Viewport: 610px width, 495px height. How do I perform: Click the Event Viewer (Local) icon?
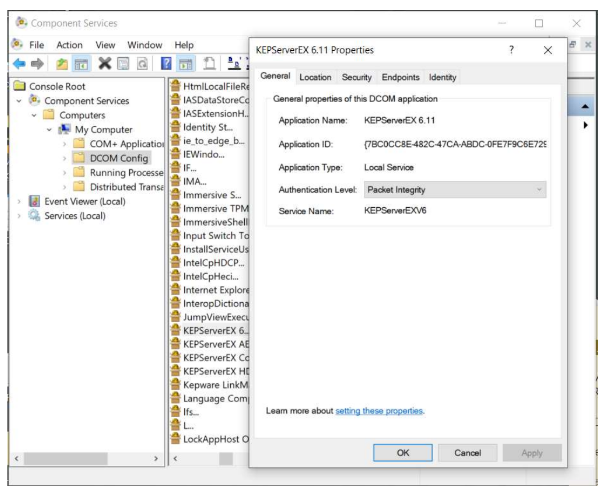34,201
